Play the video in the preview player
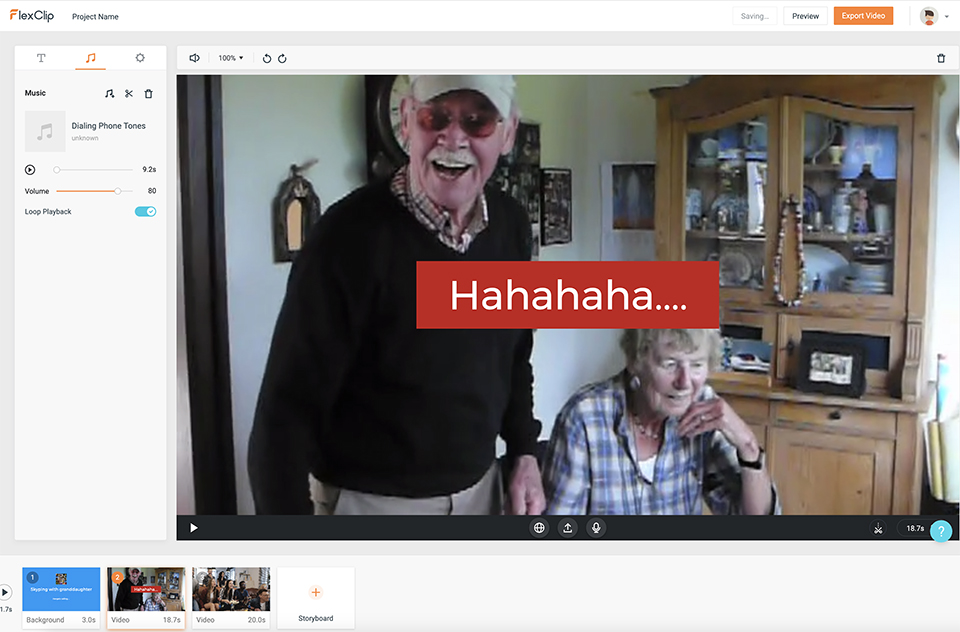Screen dimensions: 960x632 (x=193, y=528)
